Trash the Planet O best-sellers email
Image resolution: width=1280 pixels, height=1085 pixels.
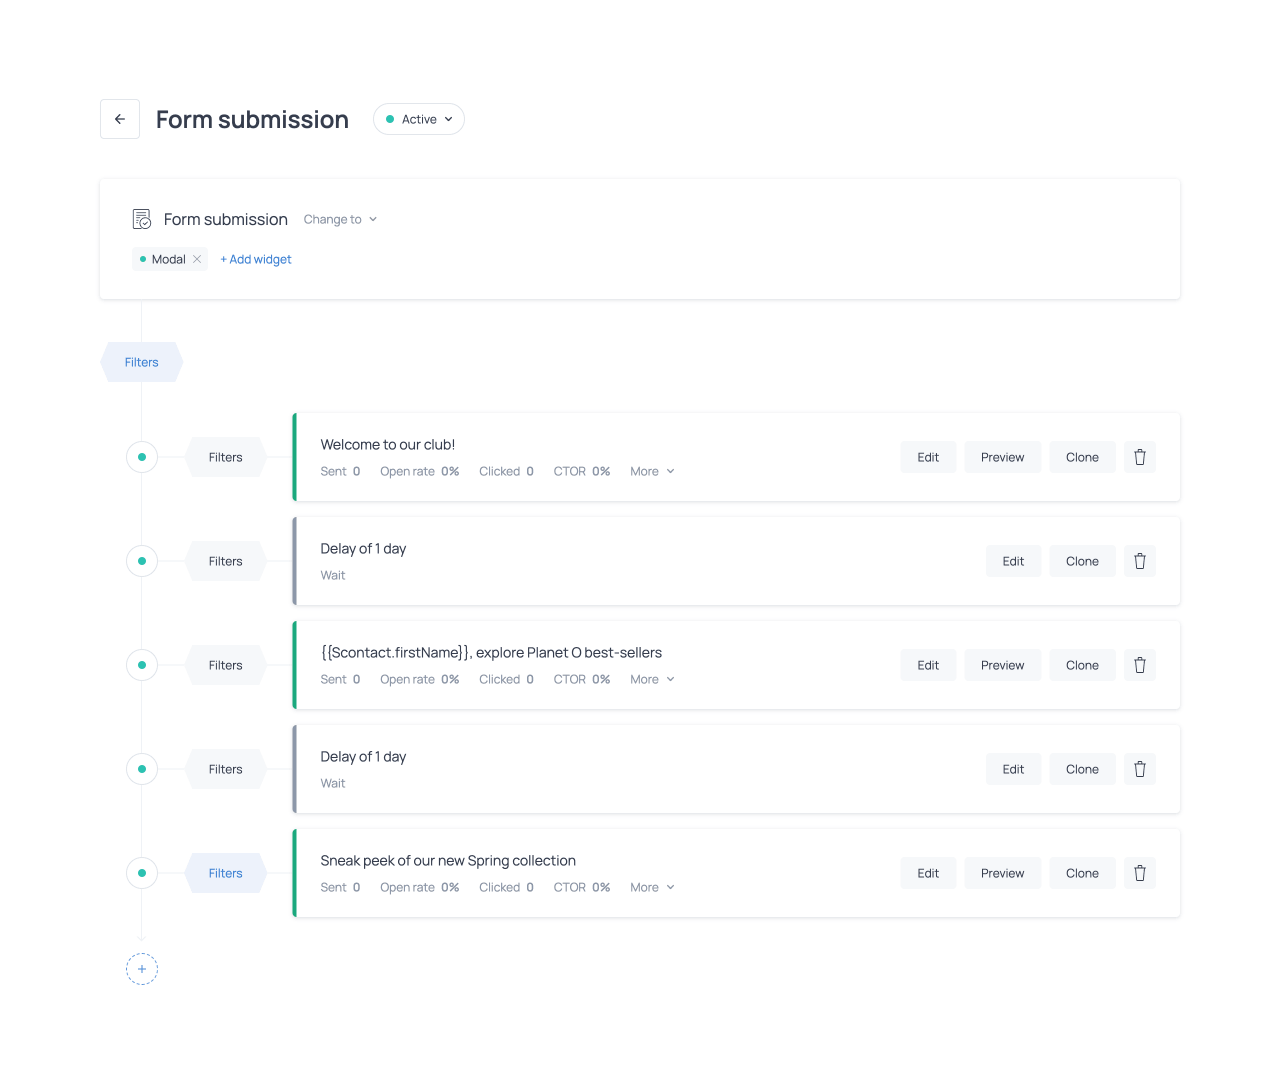point(1139,665)
